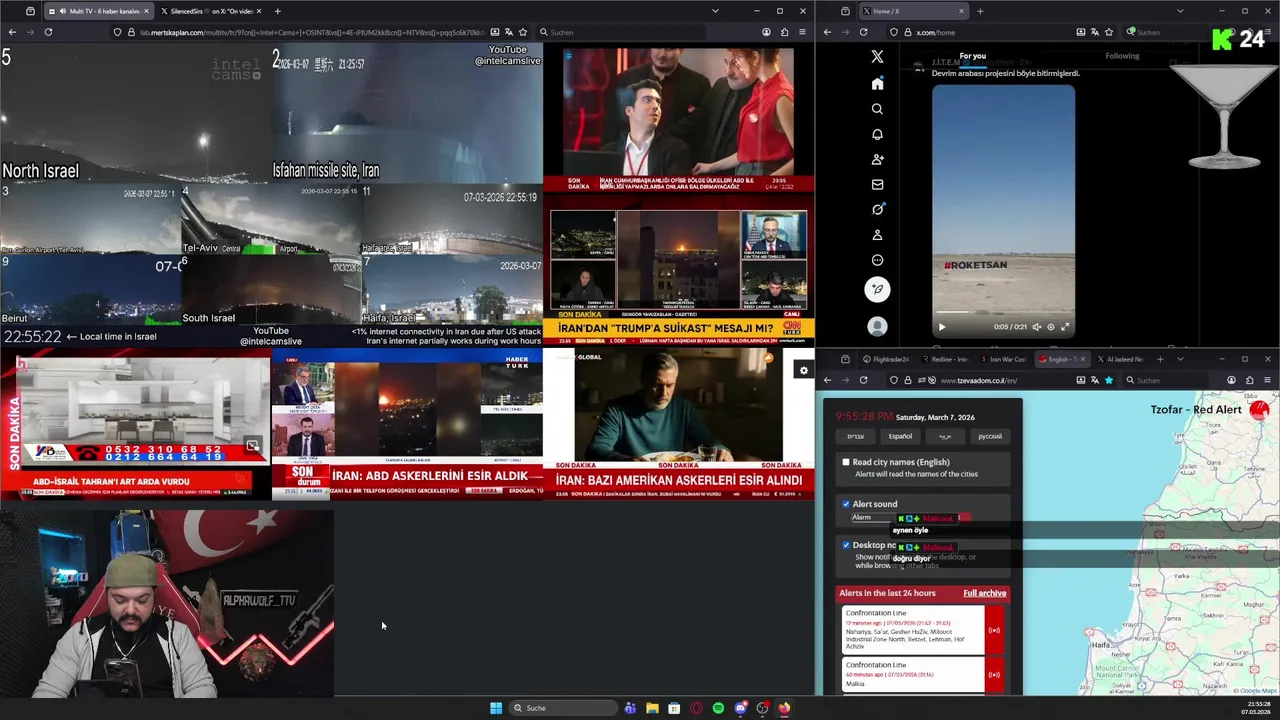Open X More circle icon in sidebar
Screen dimensions: 1280x720
(x=877, y=260)
